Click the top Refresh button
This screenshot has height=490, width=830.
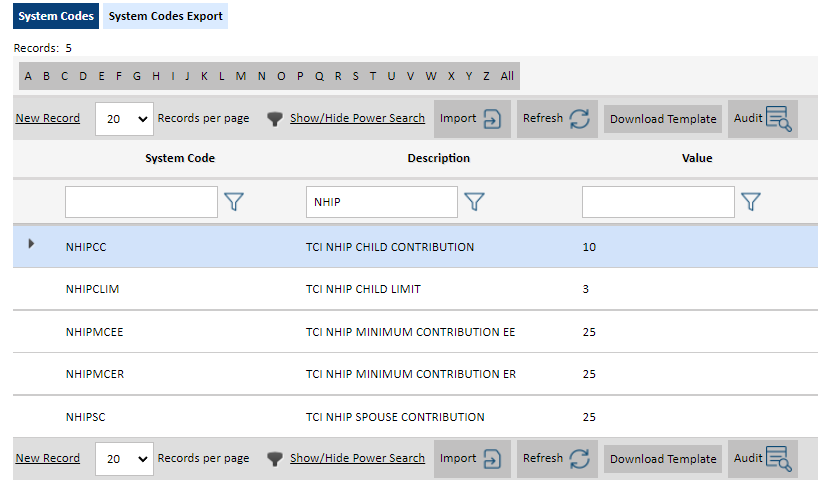point(557,119)
